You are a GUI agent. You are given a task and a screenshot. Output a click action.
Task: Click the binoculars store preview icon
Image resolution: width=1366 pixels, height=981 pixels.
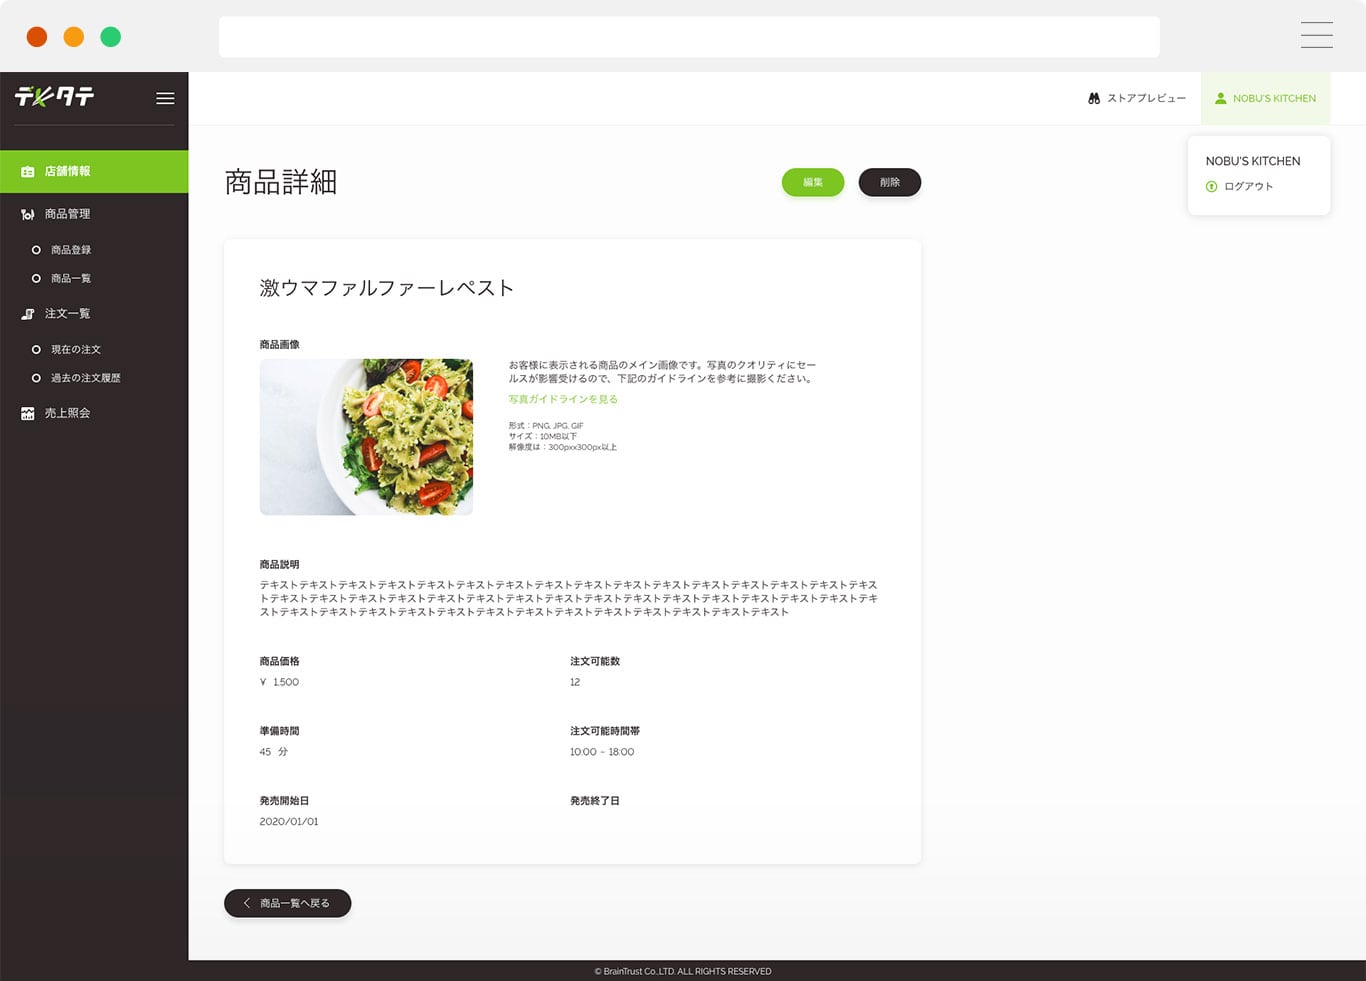tap(1094, 99)
